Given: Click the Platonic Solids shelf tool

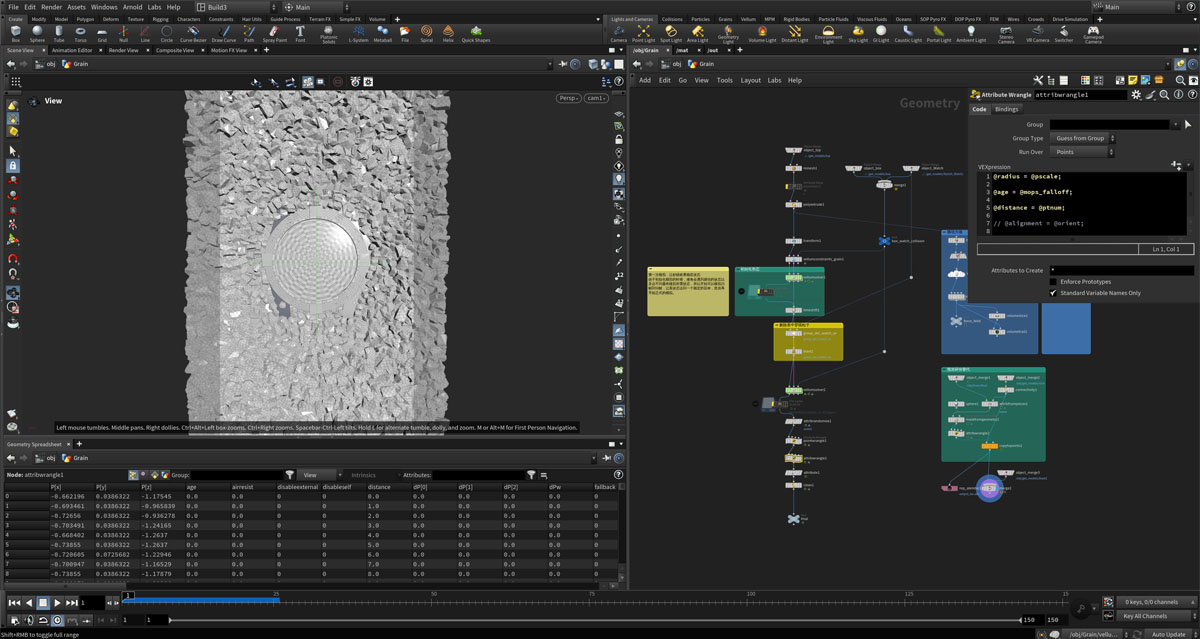Looking at the screenshot, I should pos(329,33).
